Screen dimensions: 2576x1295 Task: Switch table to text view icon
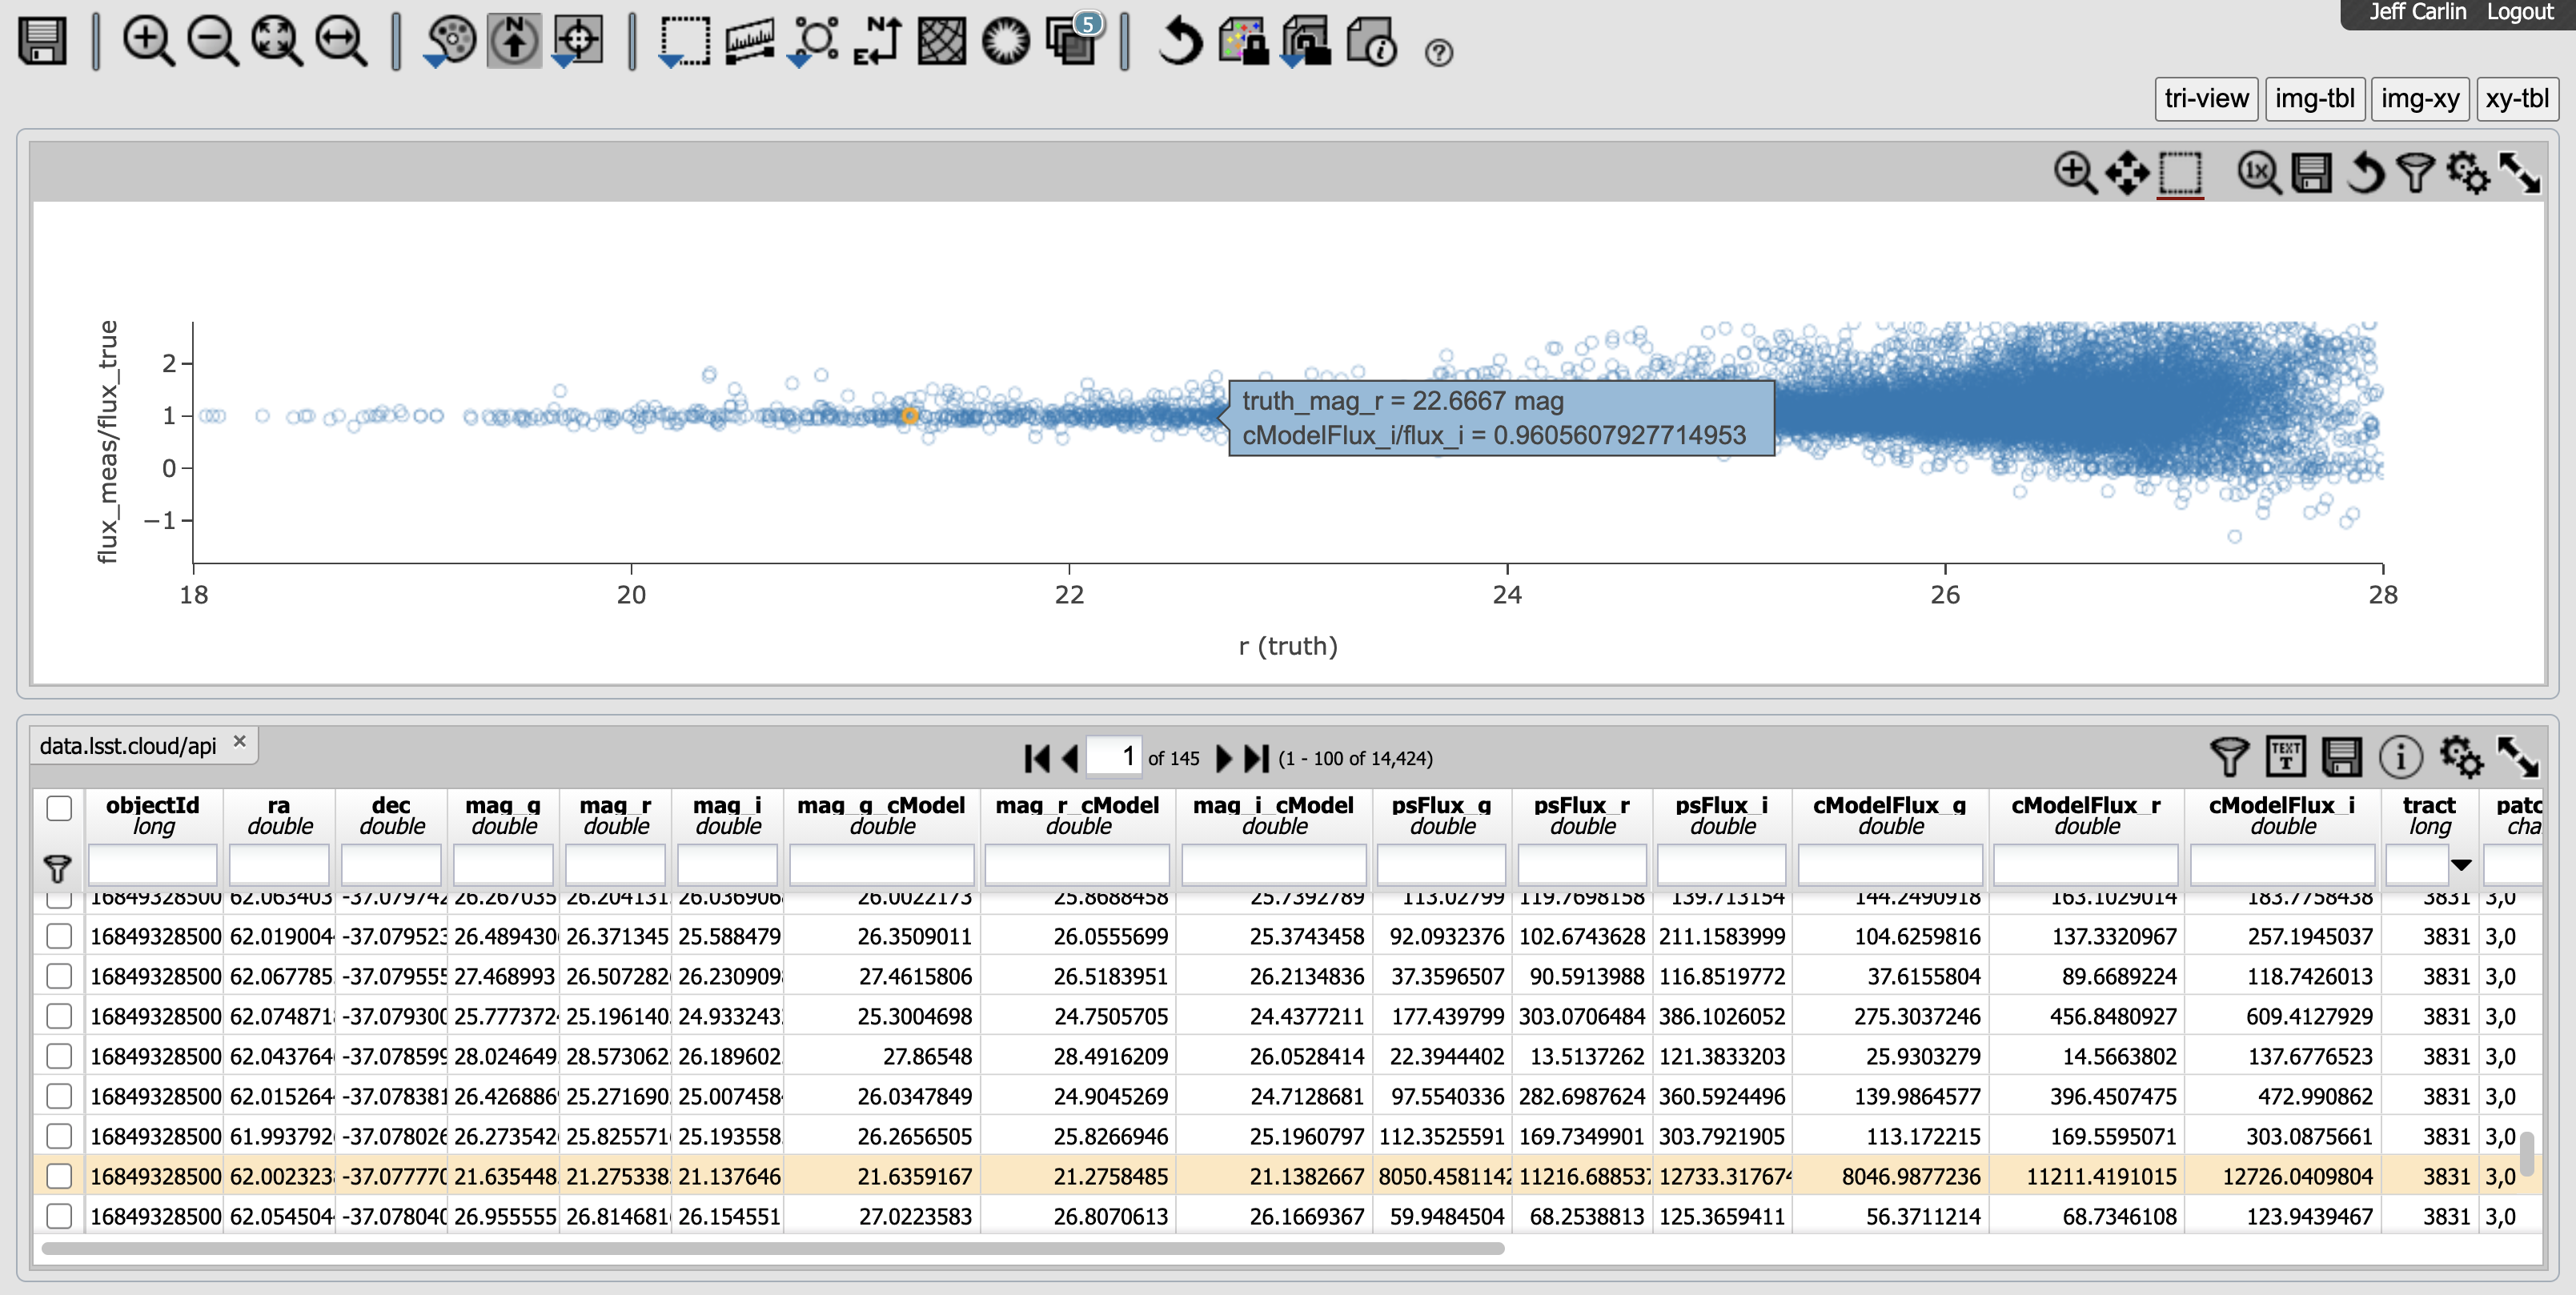pyautogui.click(x=2285, y=757)
